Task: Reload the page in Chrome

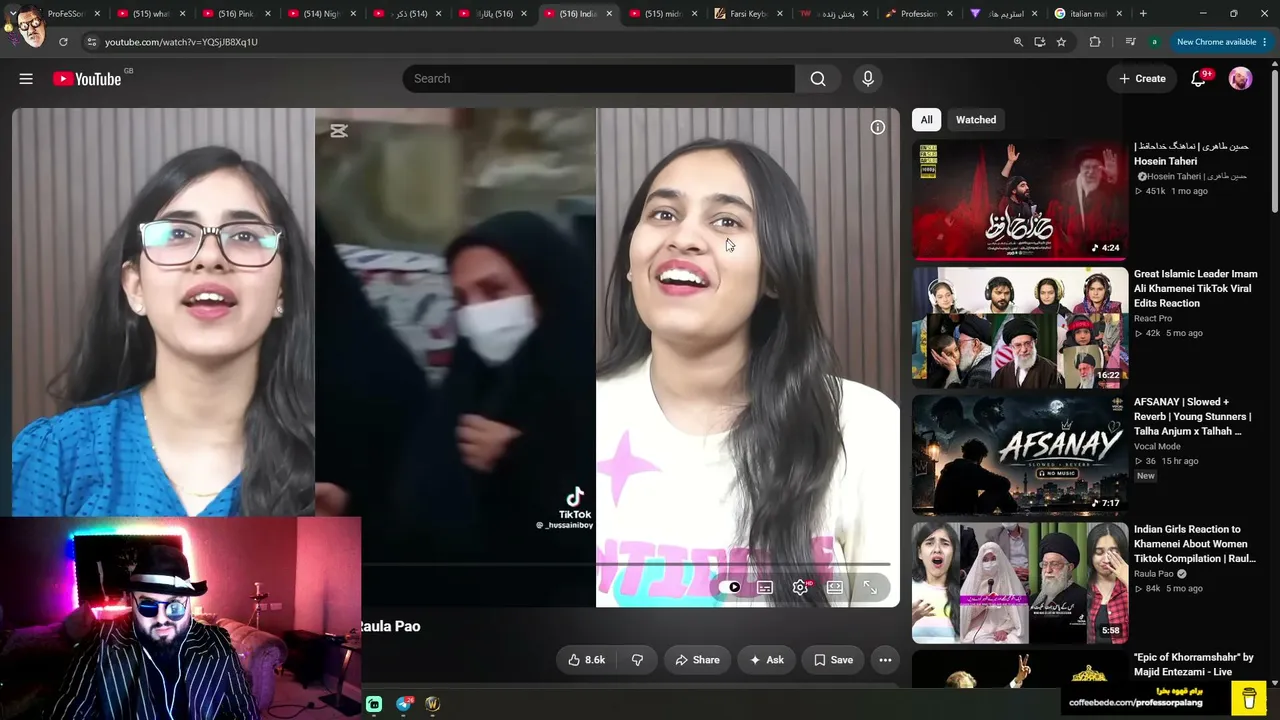Action: click(63, 42)
